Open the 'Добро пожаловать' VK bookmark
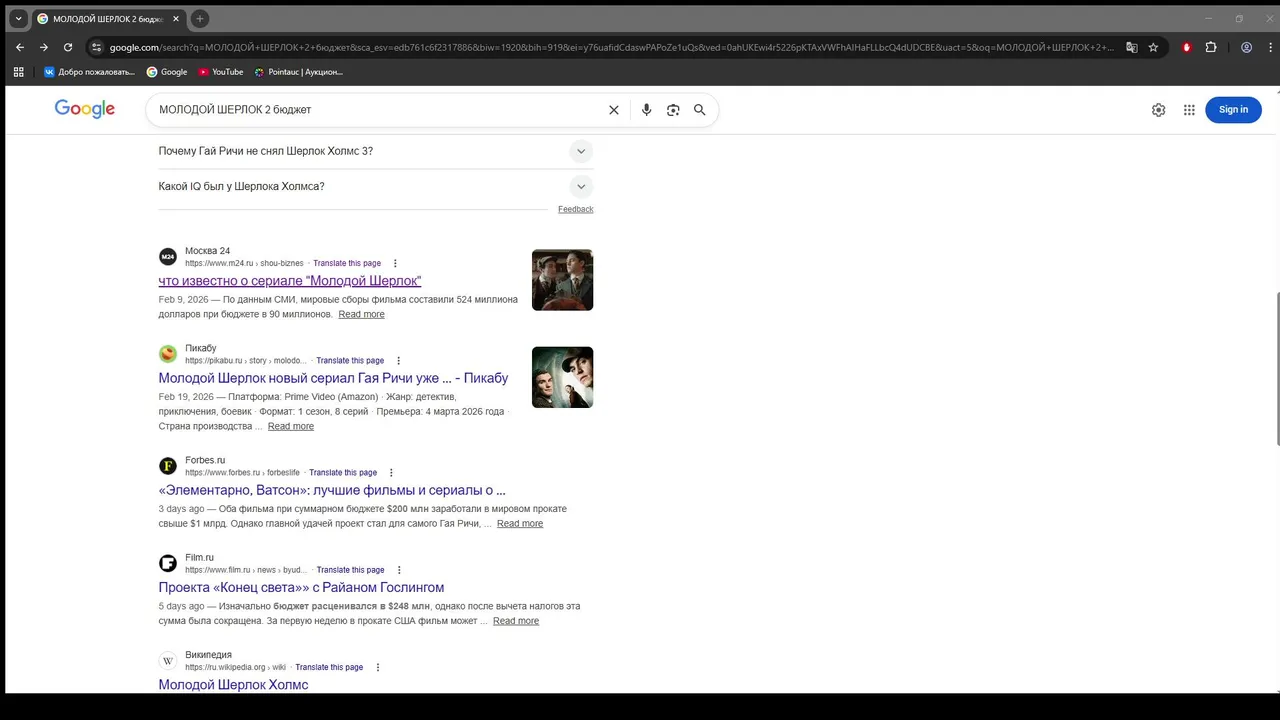 89,72
